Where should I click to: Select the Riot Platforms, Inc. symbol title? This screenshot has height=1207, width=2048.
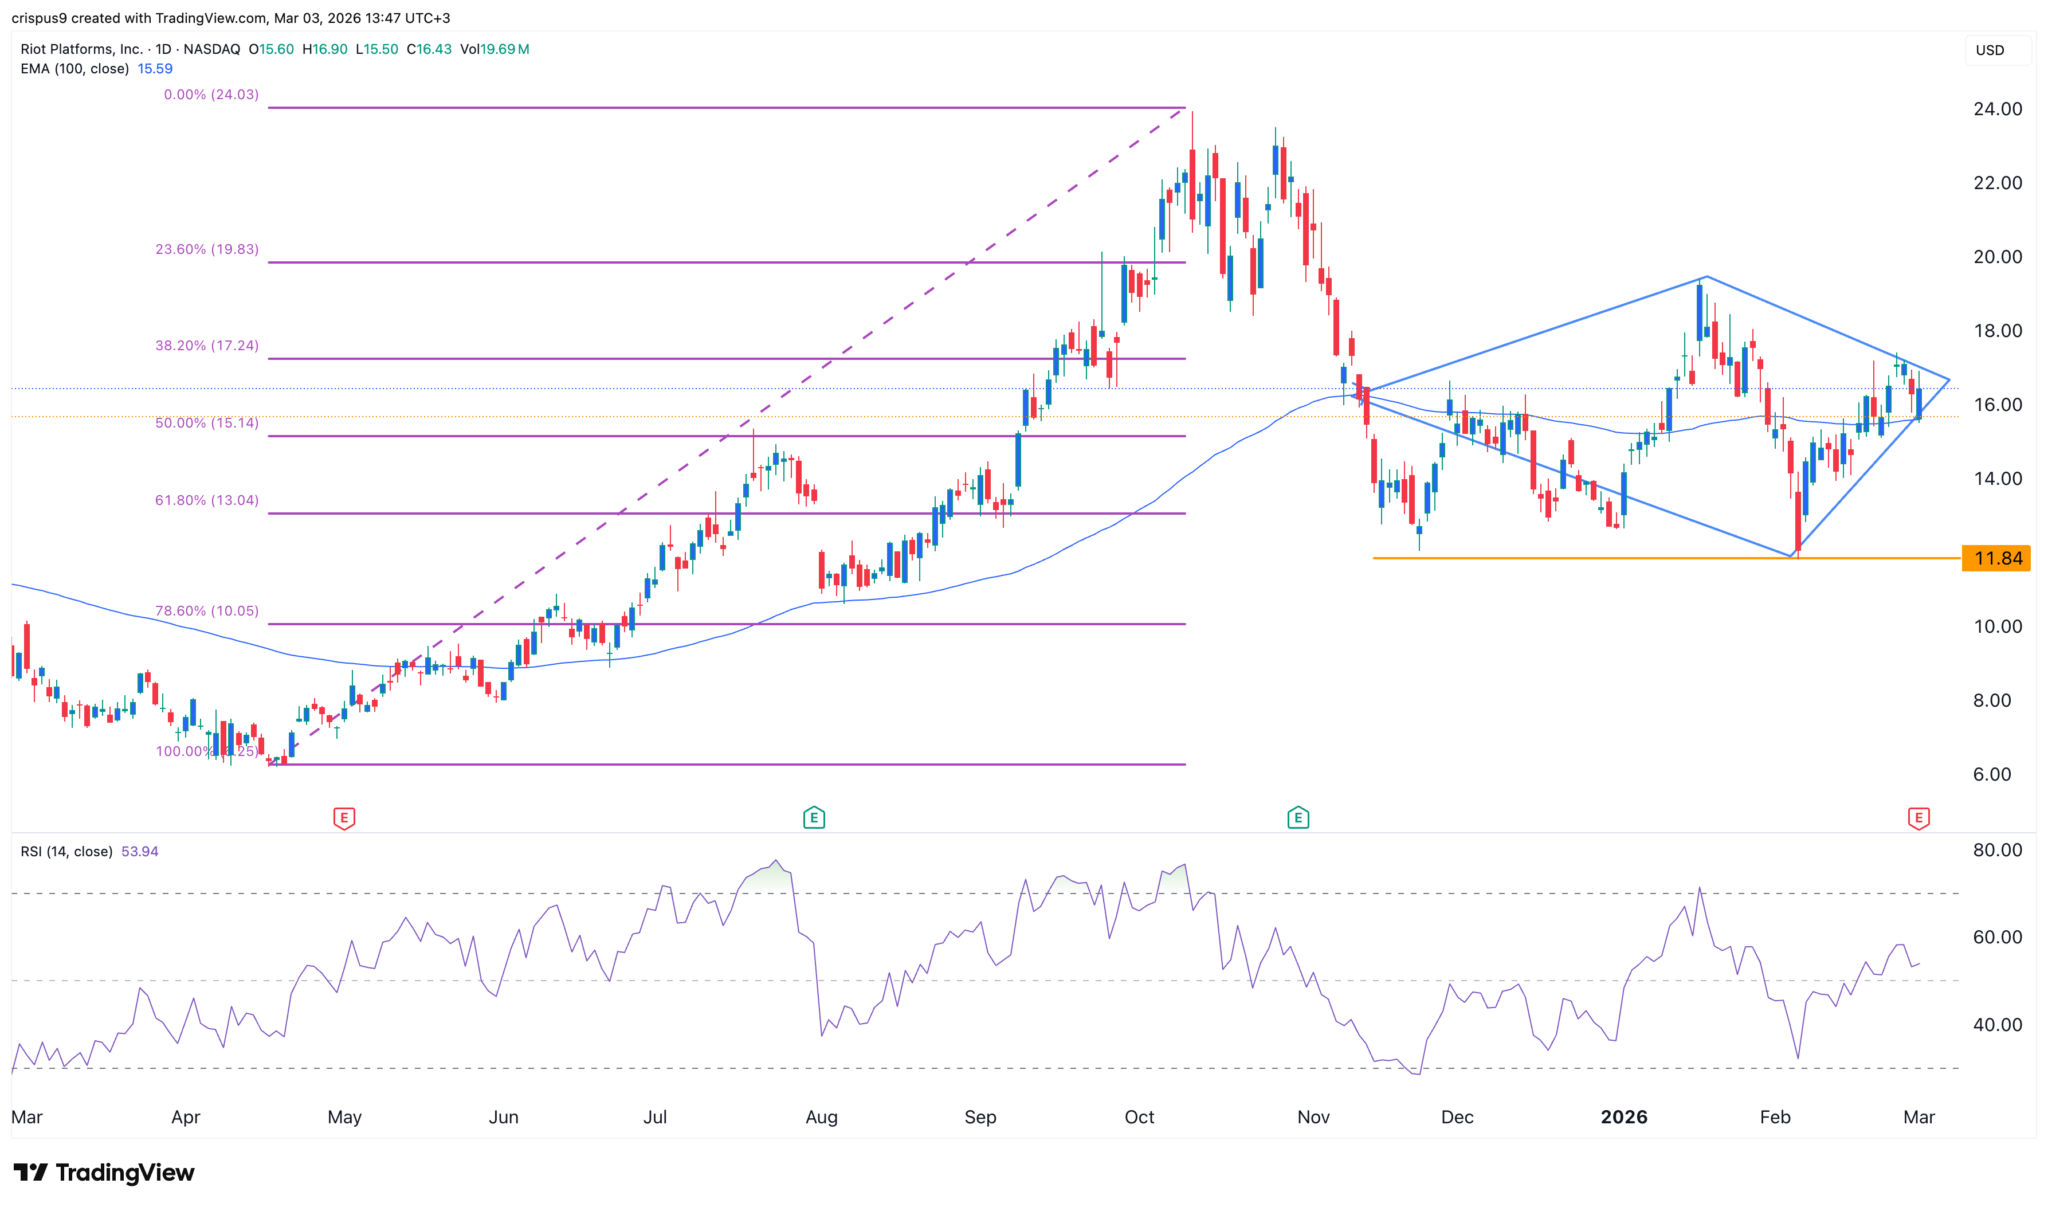[82, 49]
